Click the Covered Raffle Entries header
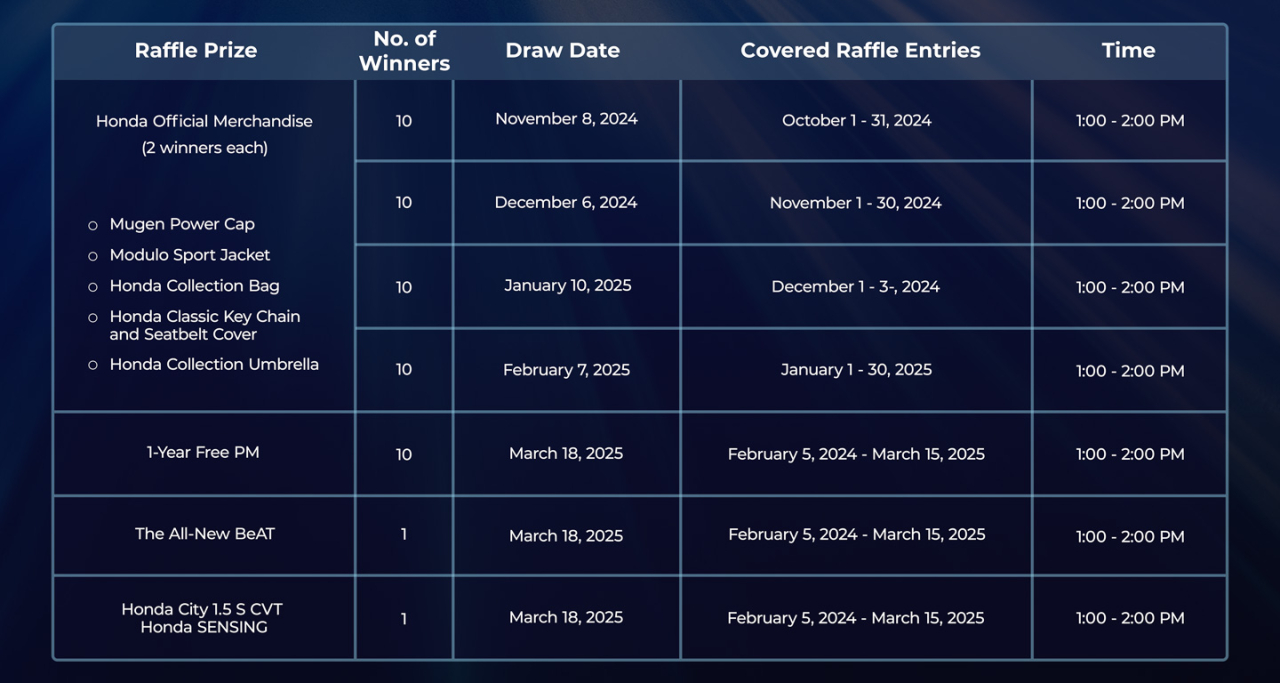This screenshot has width=1280, height=683. click(860, 51)
